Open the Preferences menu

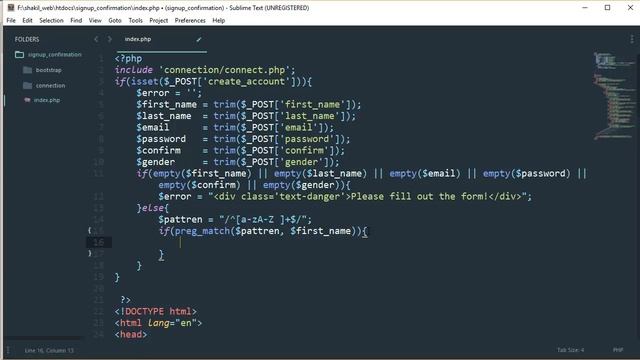(190, 20)
